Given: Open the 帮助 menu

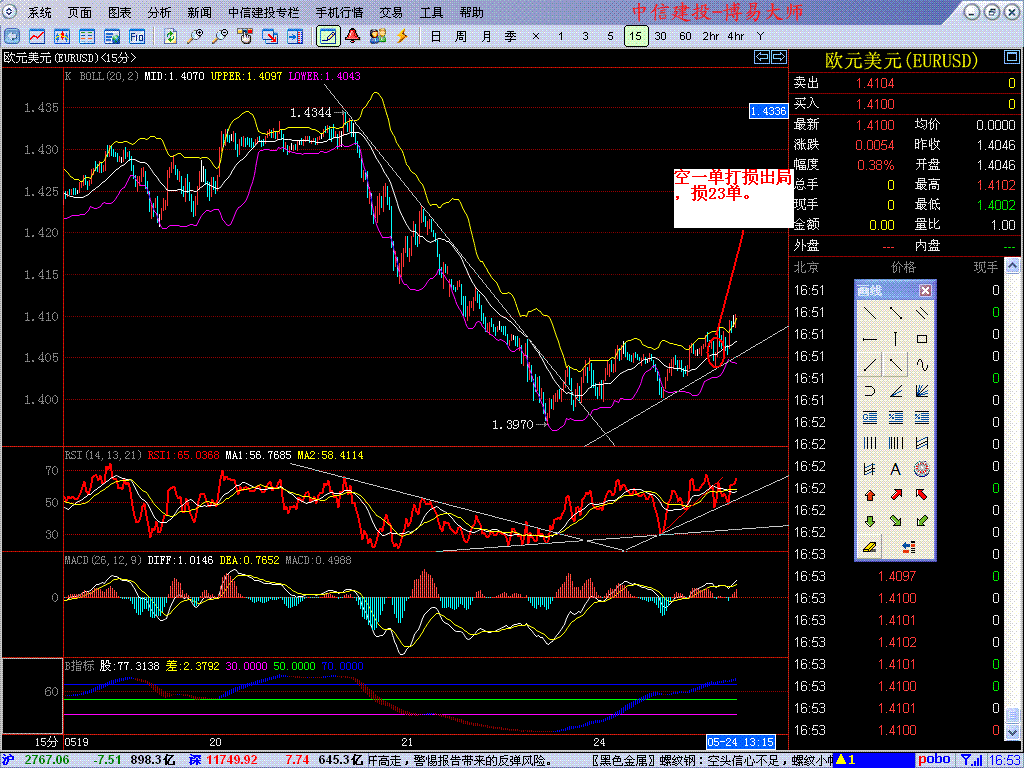Looking at the screenshot, I should [472, 12].
